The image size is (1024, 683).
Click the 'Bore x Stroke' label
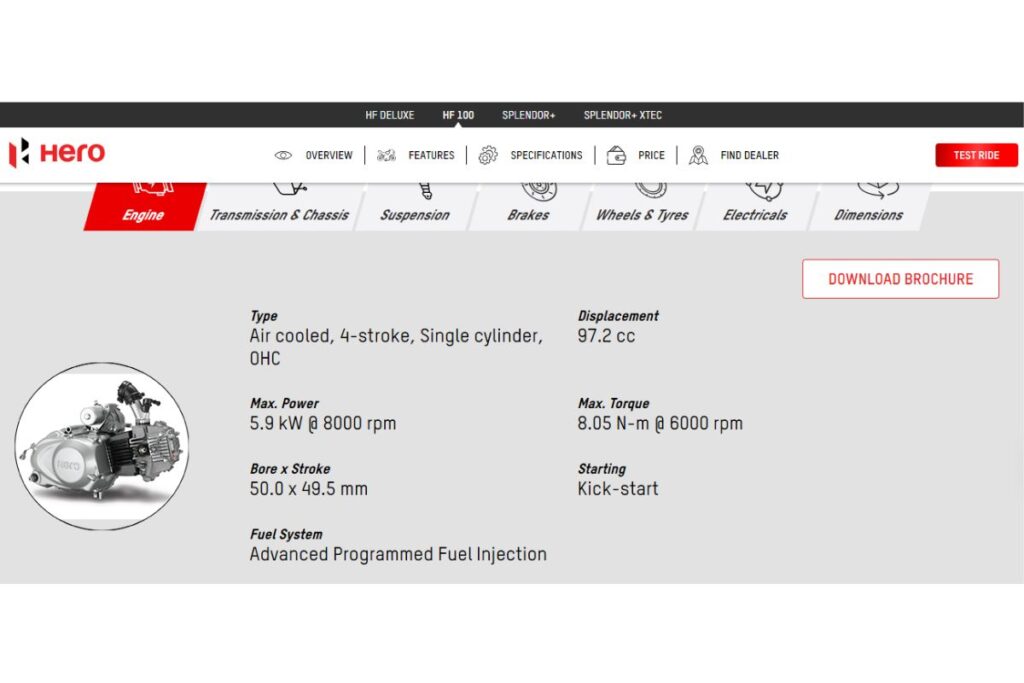290,469
